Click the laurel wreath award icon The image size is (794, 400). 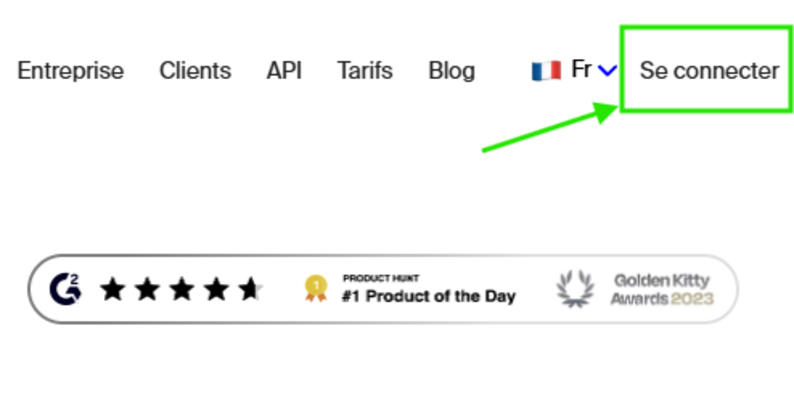pos(577,289)
